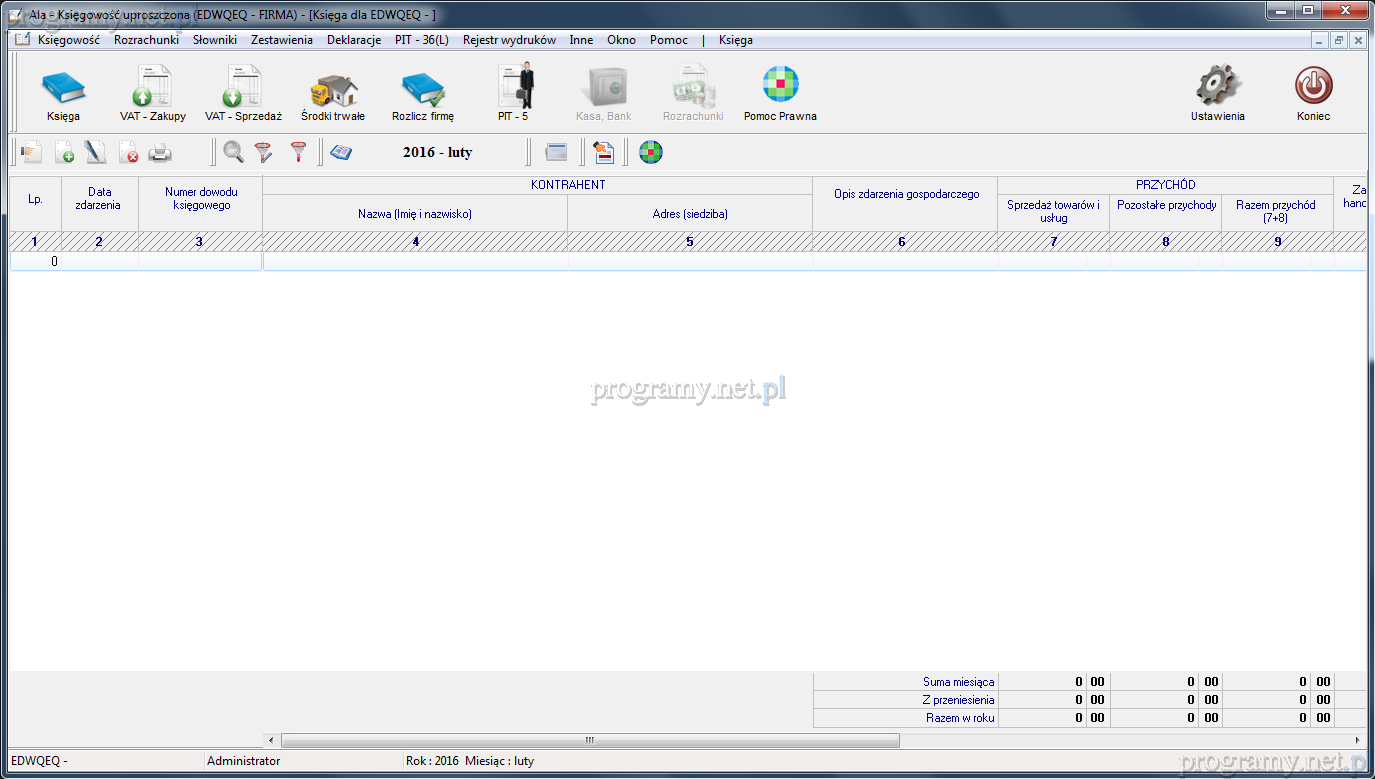This screenshot has height=779, width=1375.
Task: Click the printer icon to print
Action: click(160, 153)
